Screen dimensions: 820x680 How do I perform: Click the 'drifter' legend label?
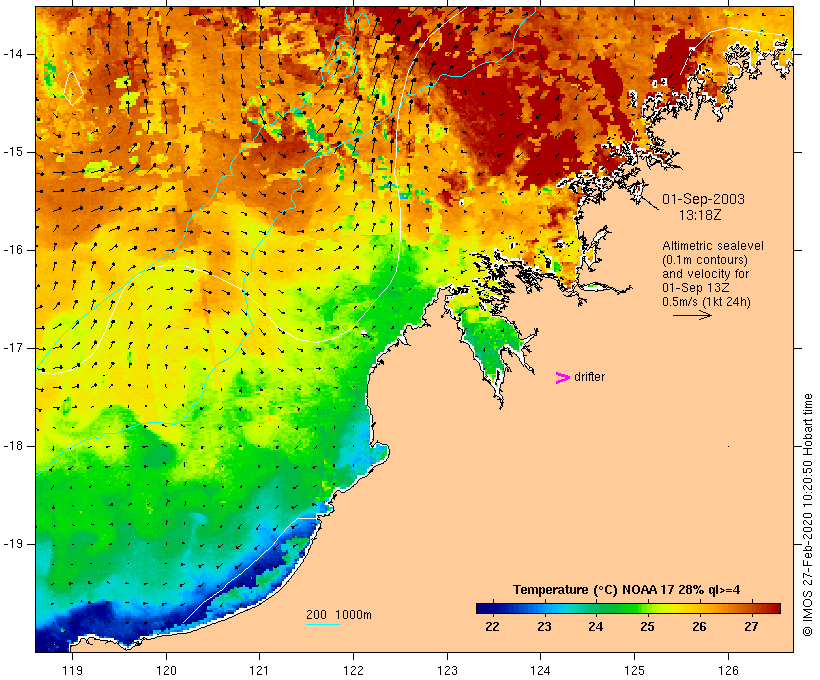point(589,377)
